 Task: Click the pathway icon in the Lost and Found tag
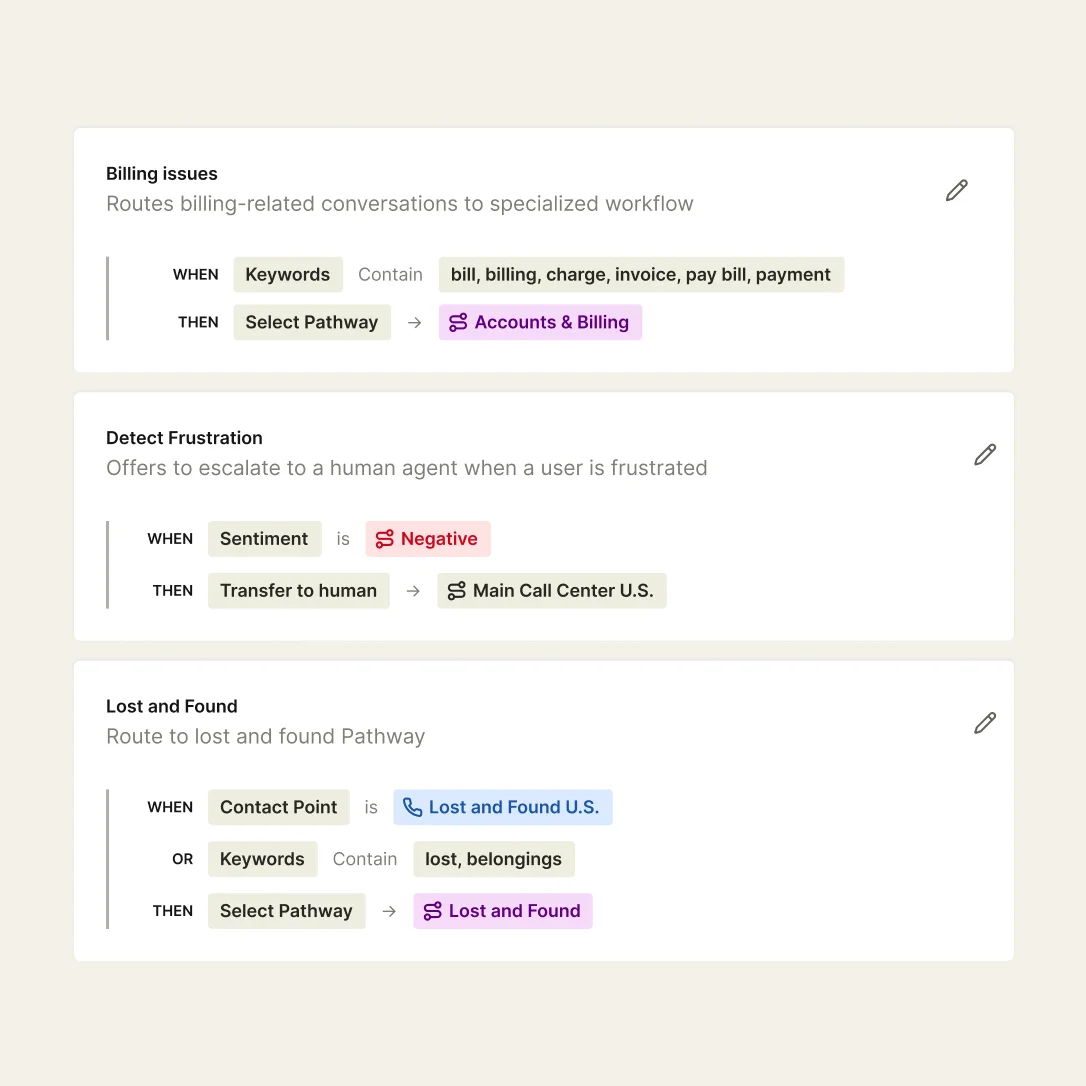(432, 910)
